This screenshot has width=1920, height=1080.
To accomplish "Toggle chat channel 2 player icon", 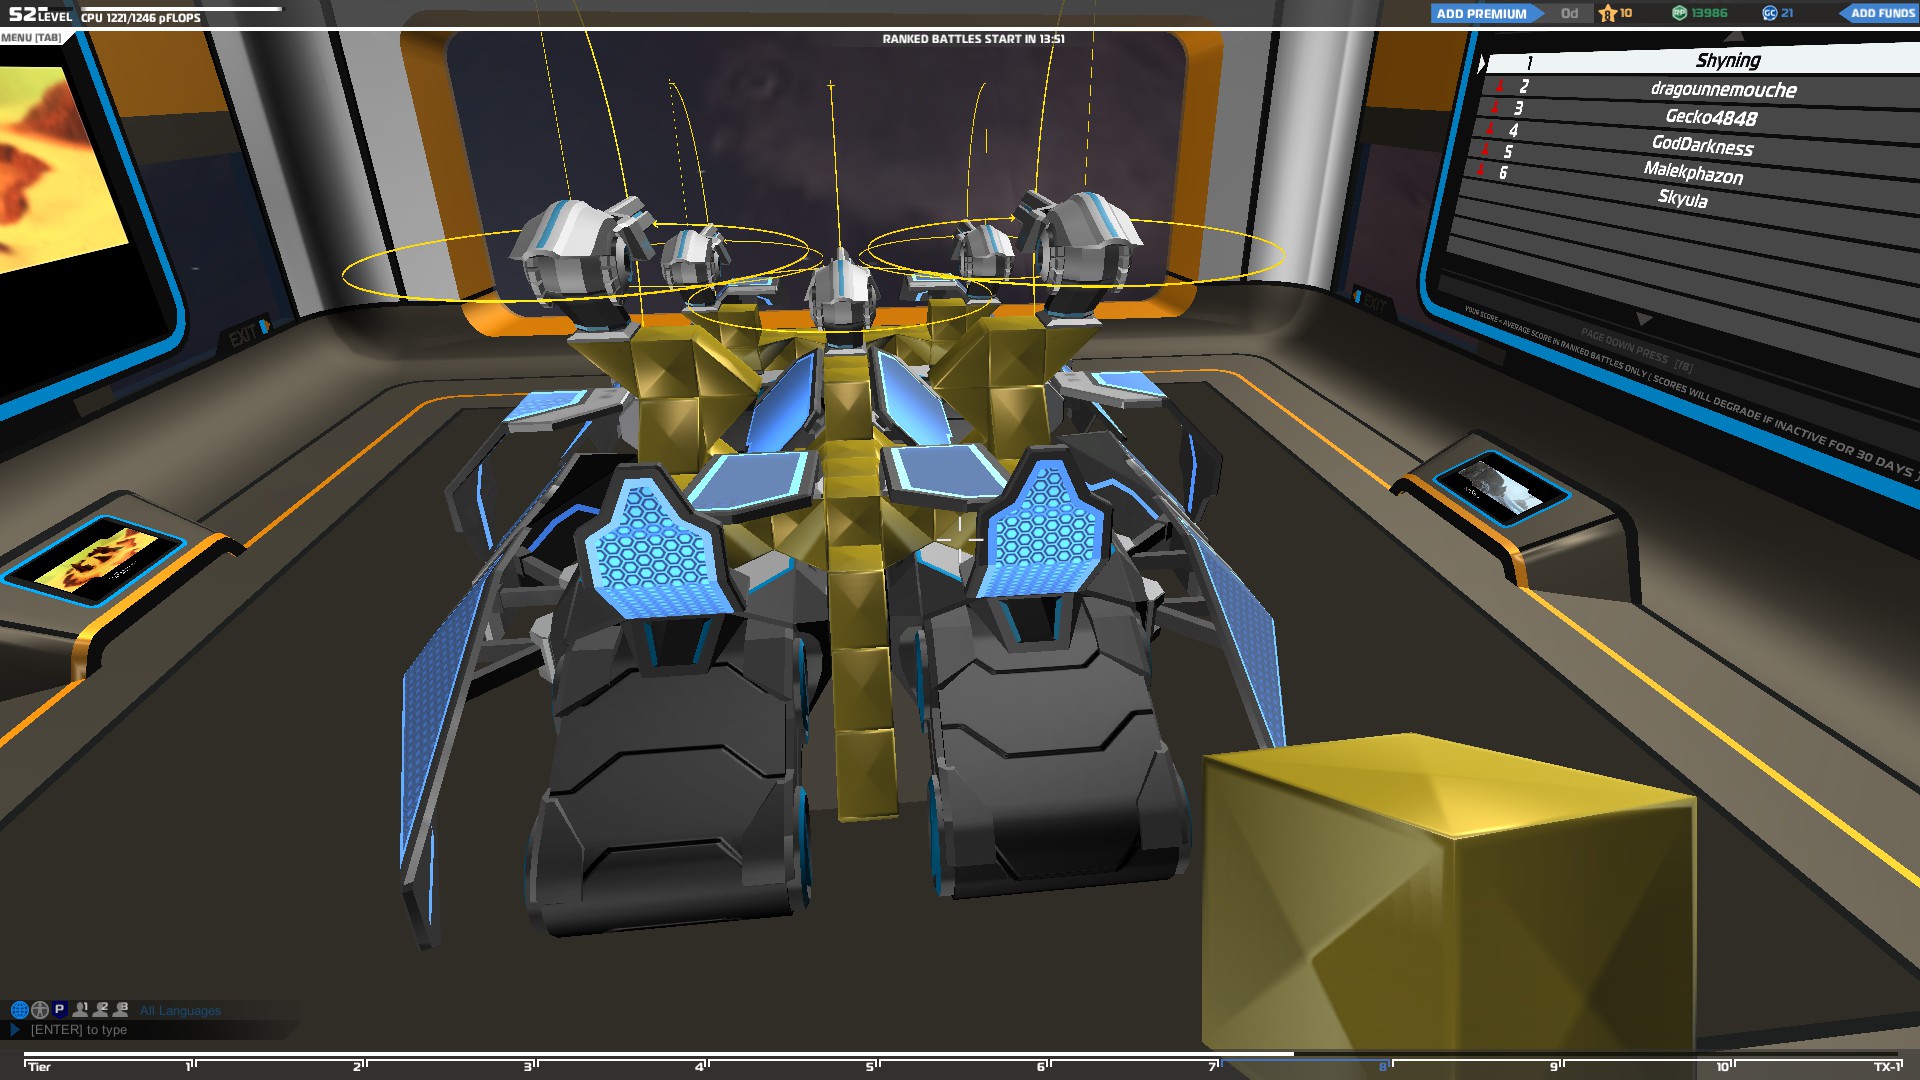I will [100, 1010].
